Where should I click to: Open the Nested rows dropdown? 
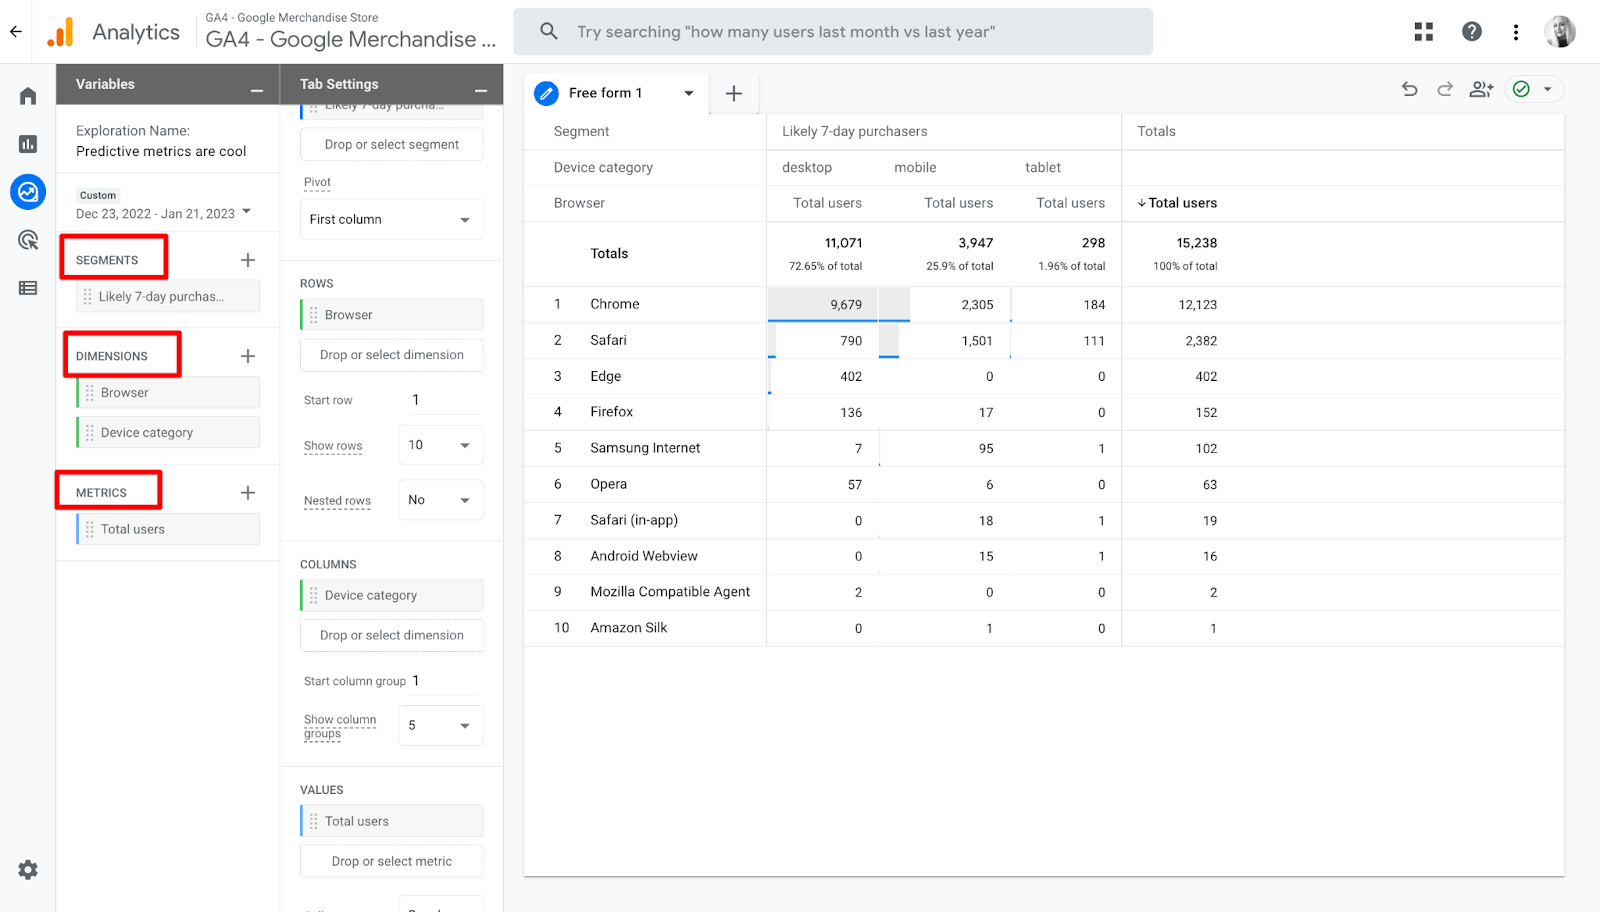point(440,500)
